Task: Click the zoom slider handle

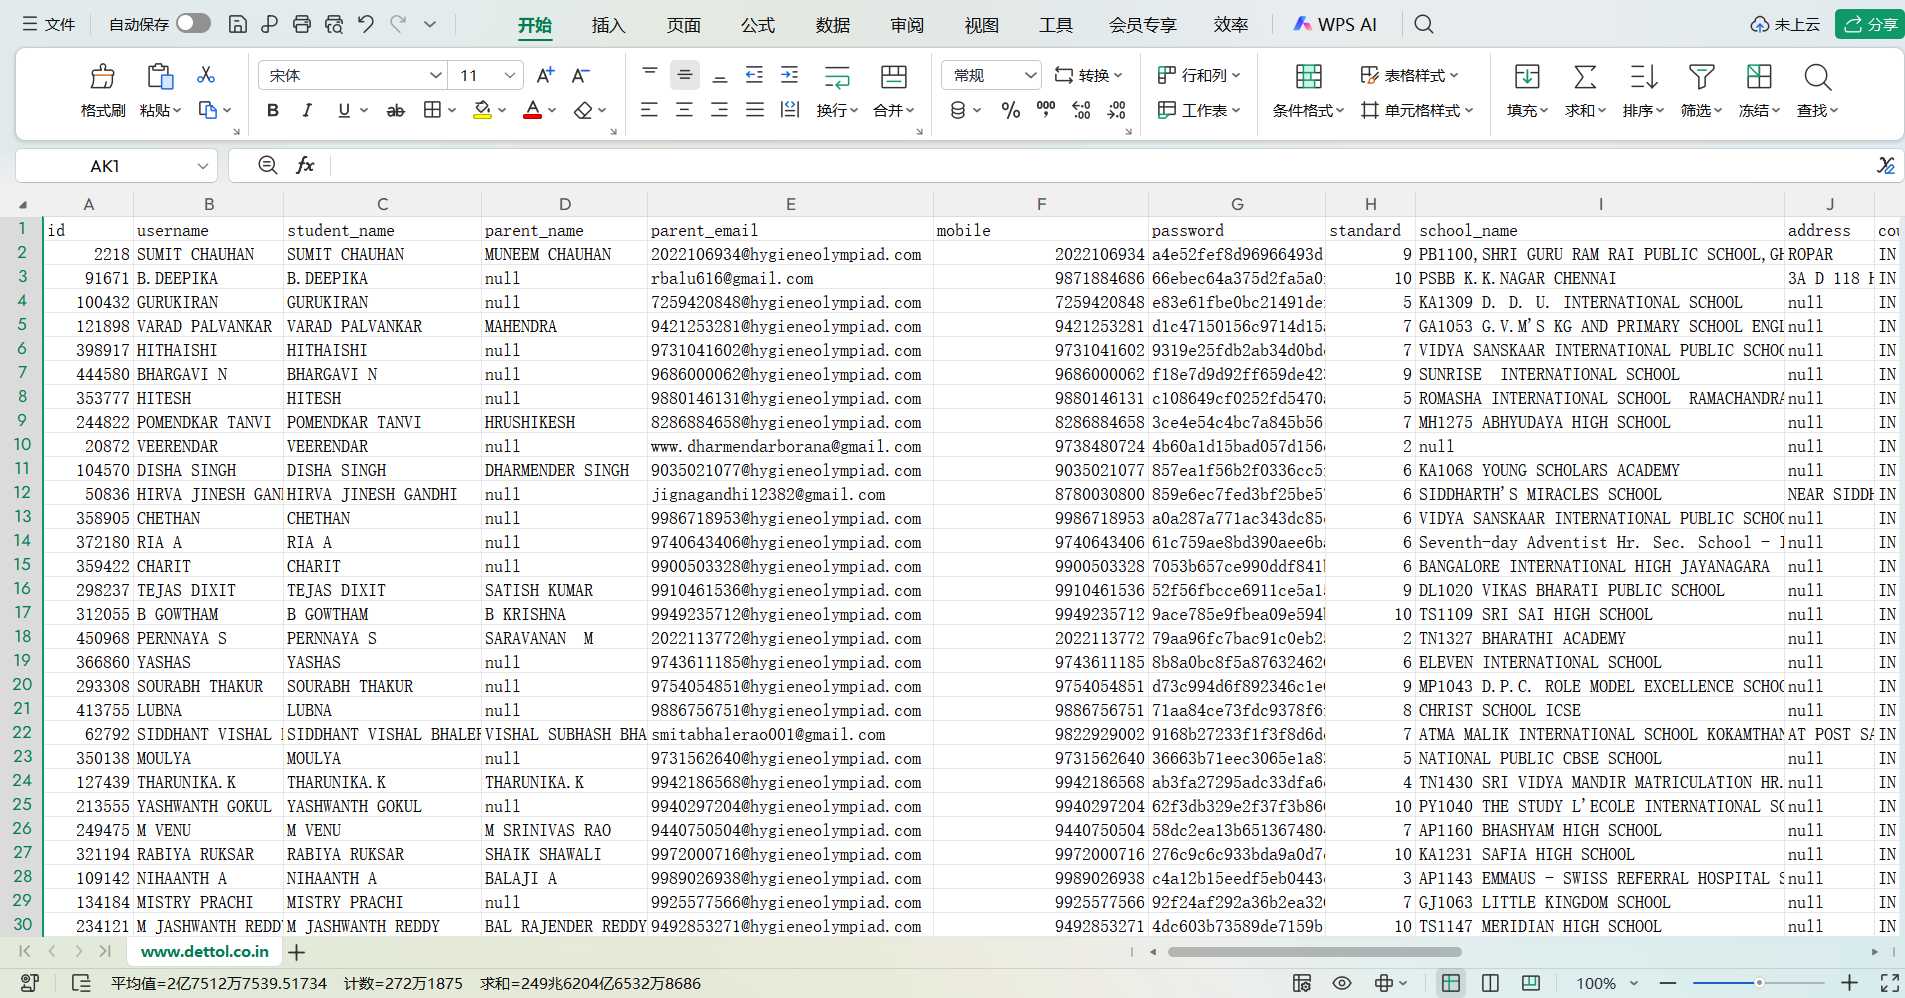Action: (1759, 983)
